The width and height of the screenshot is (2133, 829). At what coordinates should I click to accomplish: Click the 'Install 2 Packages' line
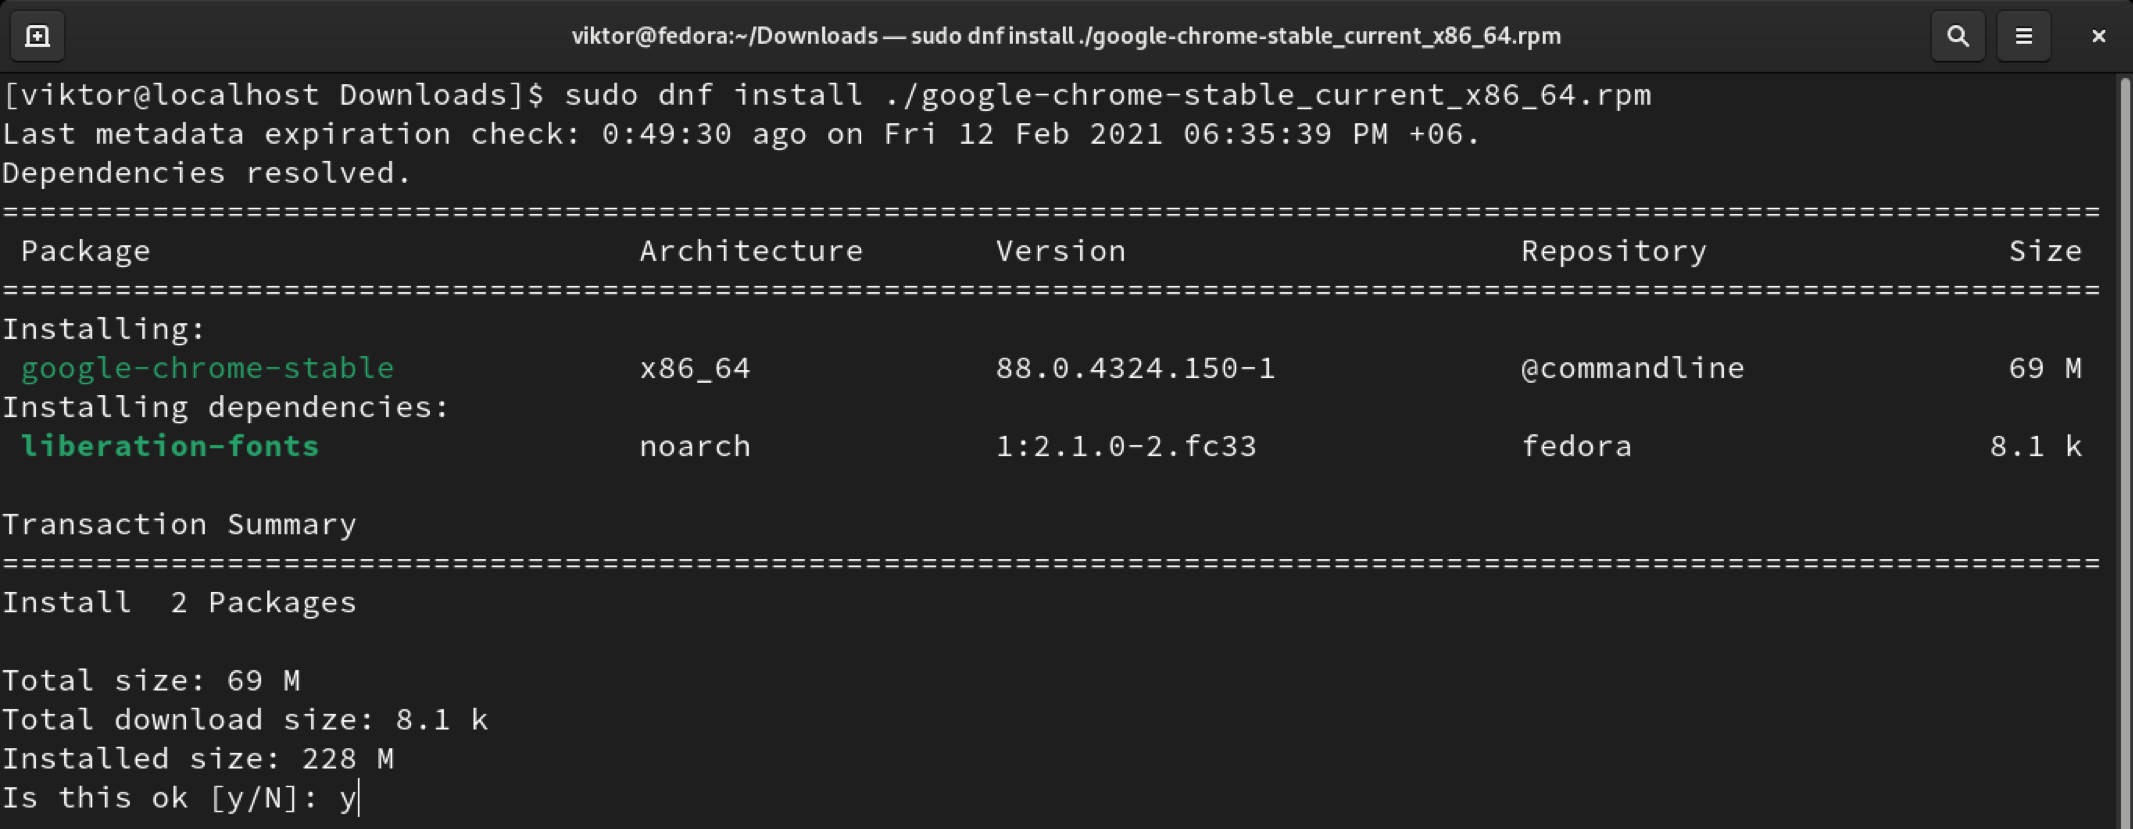click(179, 603)
